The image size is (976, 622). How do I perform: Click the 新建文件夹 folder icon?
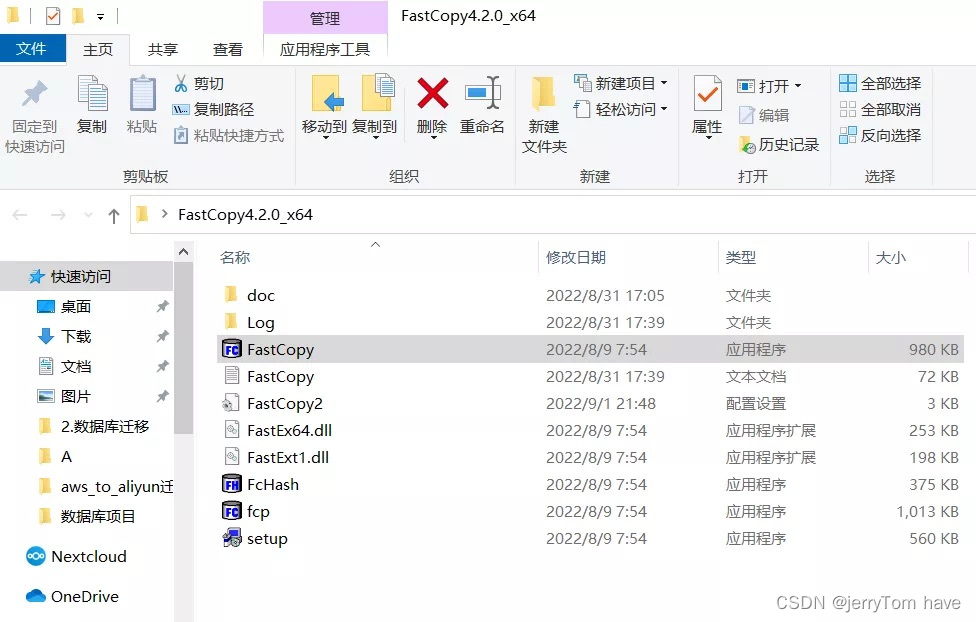(544, 93)
